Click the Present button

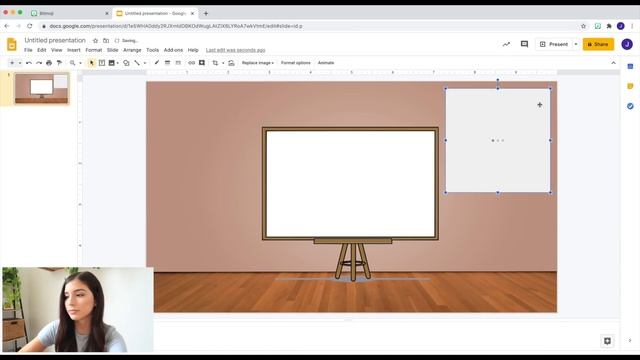554,44
